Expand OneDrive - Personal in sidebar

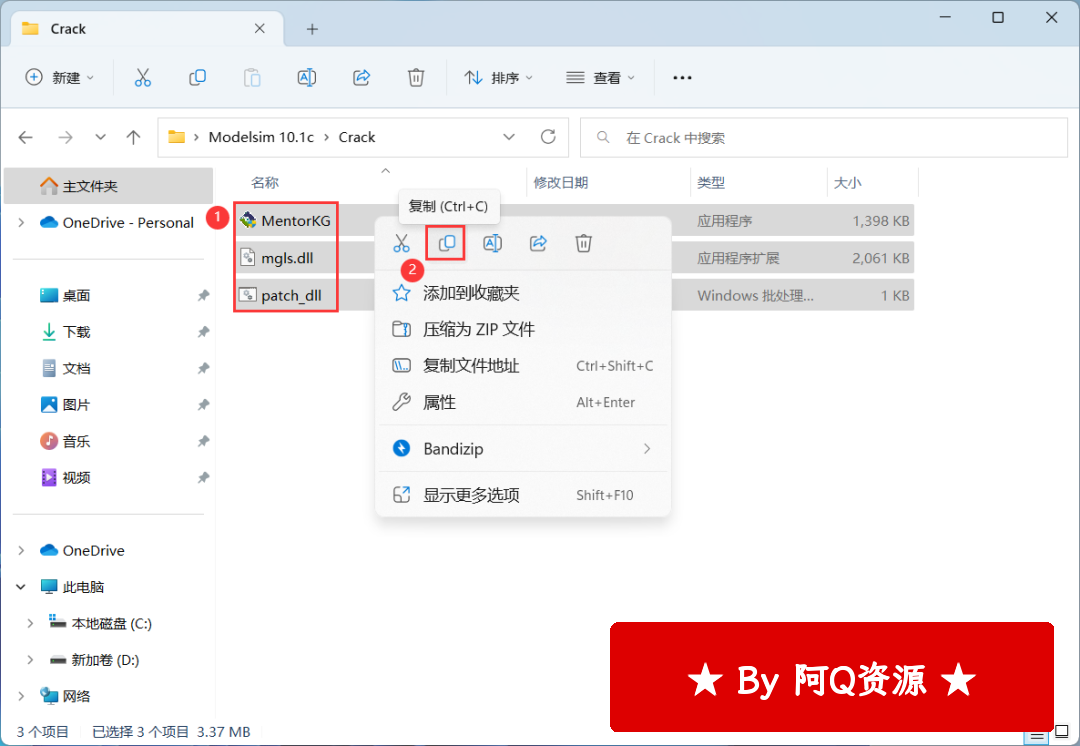21,222
